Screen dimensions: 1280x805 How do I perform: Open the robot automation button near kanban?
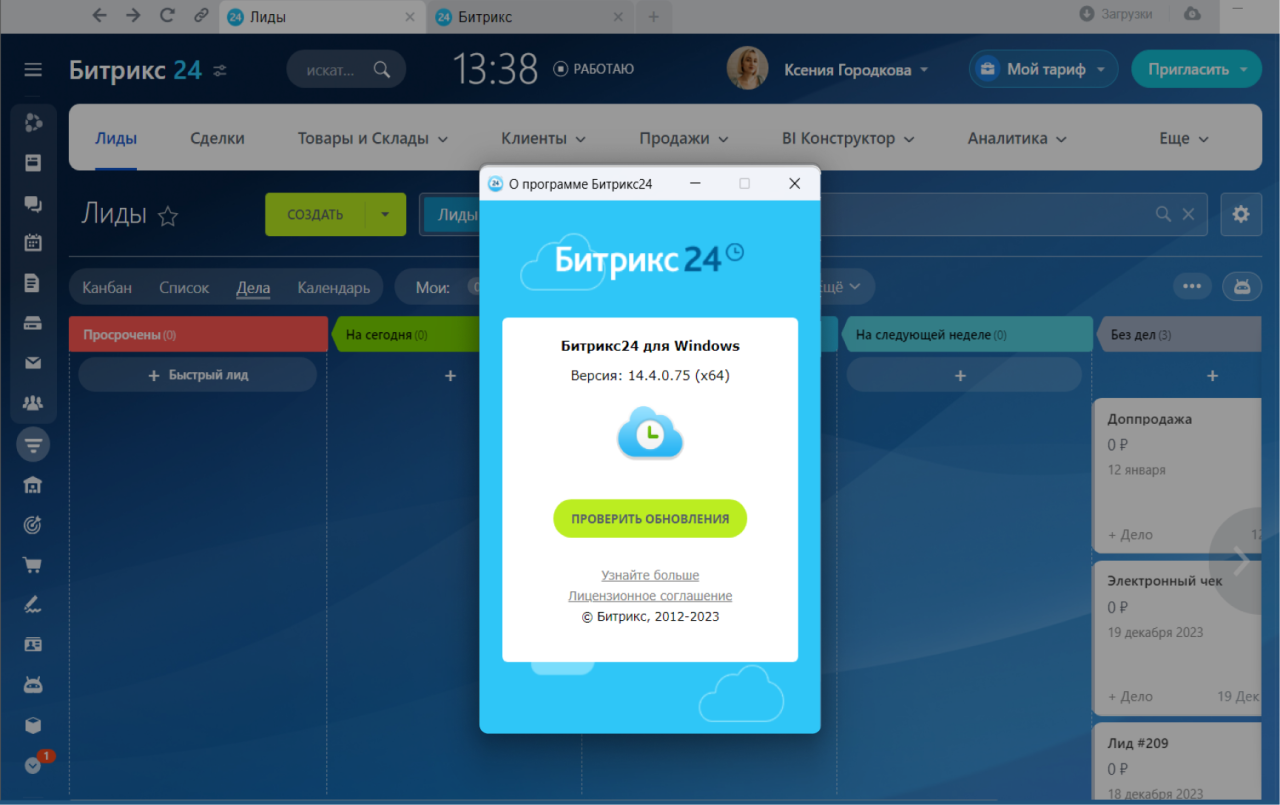1242,286
